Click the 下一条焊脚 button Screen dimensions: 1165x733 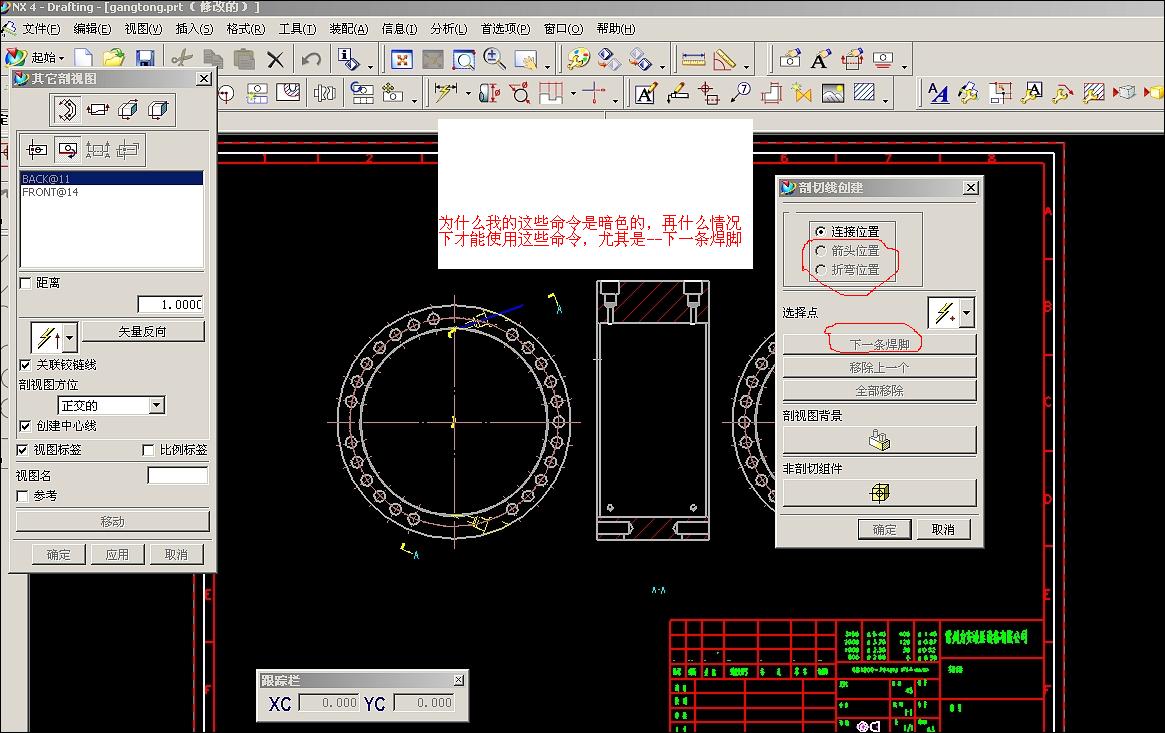(x=879, y=345)
